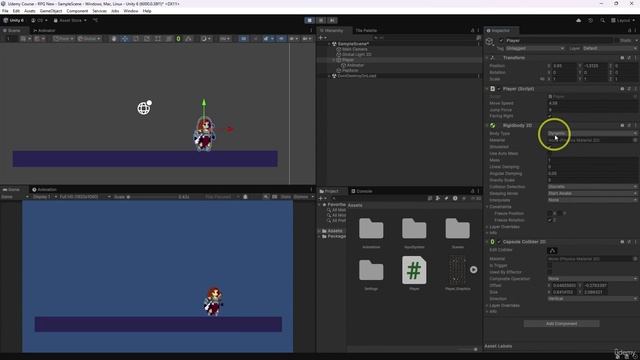
Task: Open the Body Type dropdown
Action: [592, 133]
